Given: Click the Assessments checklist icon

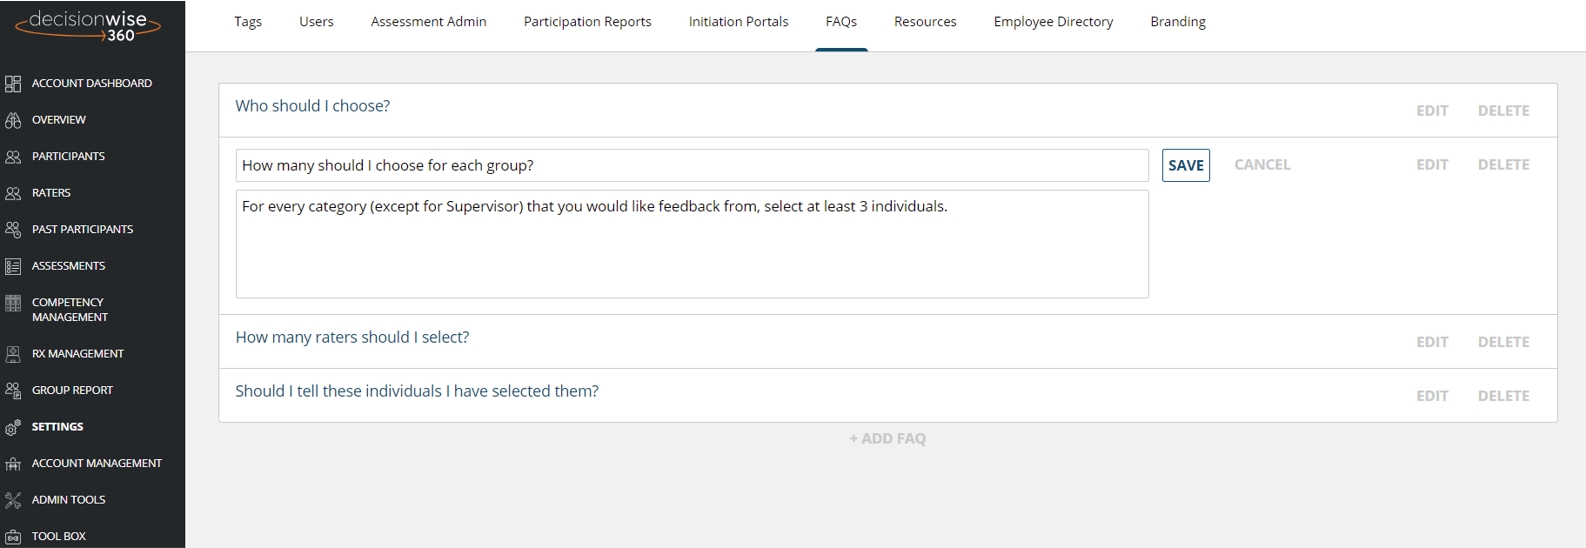Looking at the screenshot, I should [x=13, y=266].
